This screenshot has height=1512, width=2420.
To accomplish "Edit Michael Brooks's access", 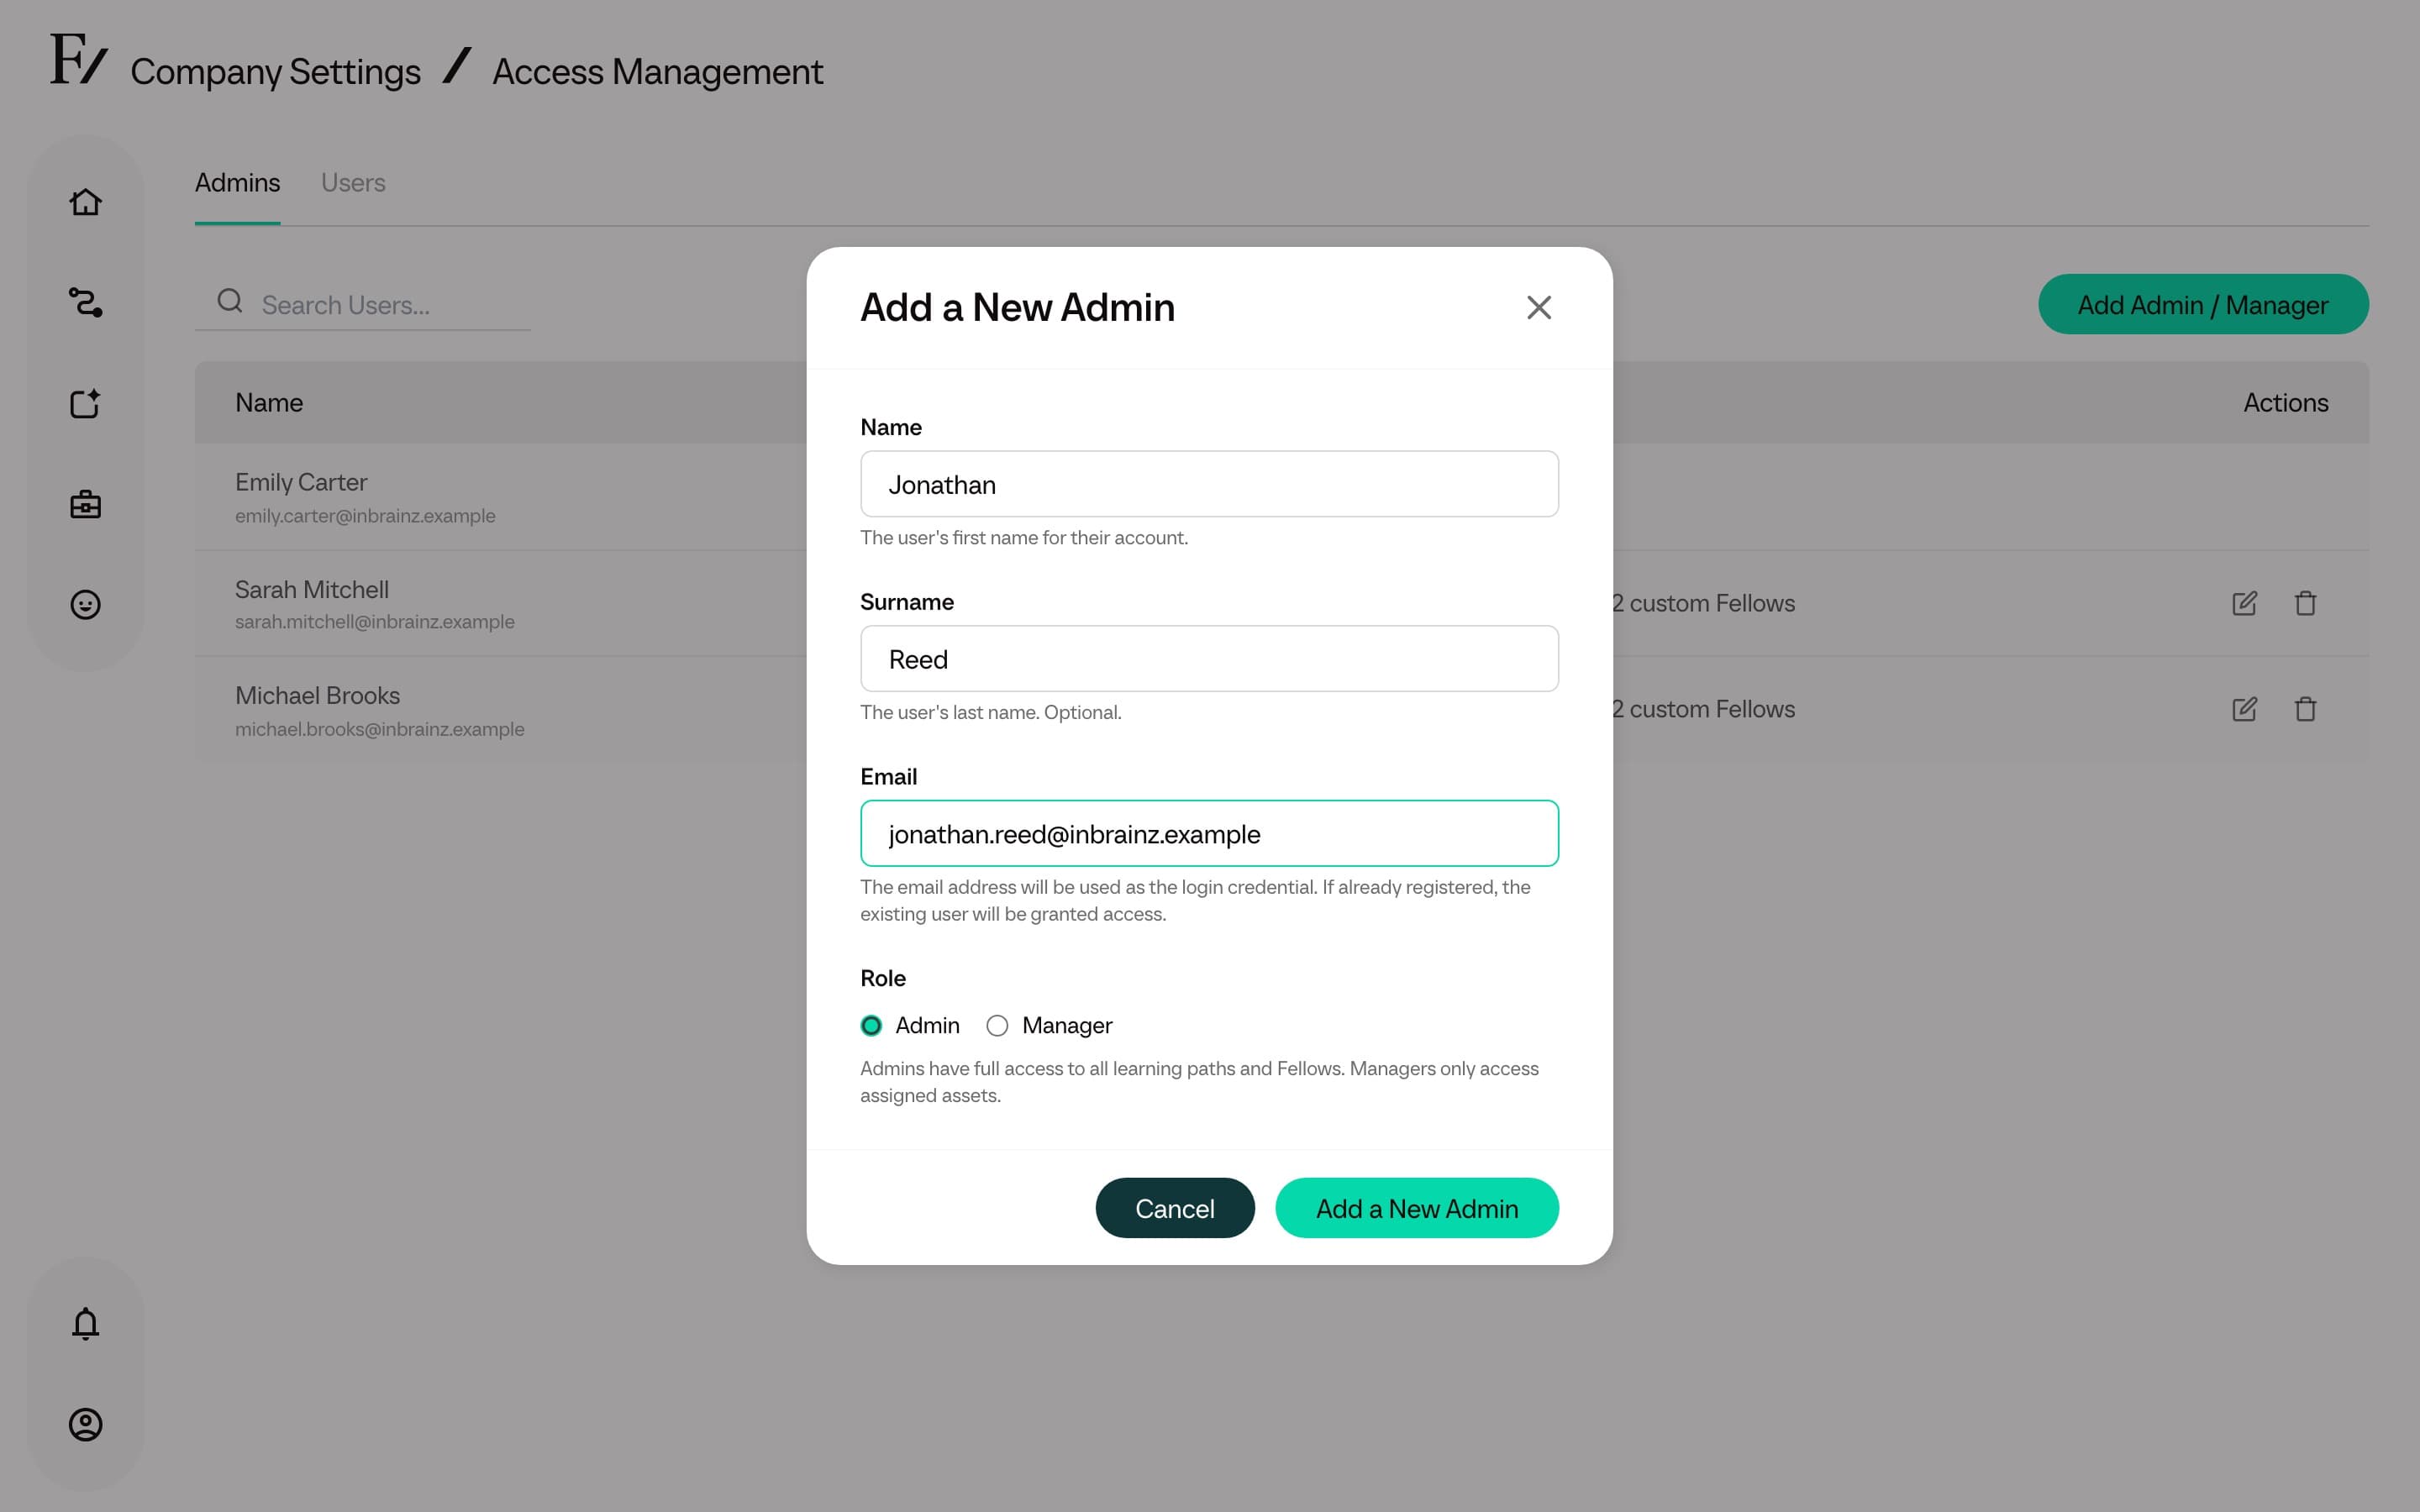I will click(2244, 709).
